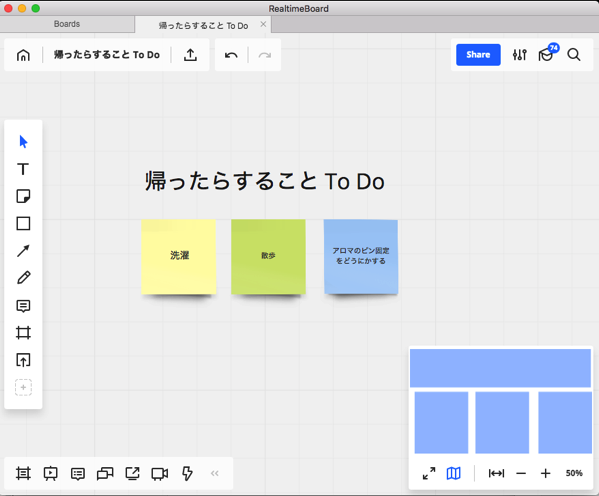Open comments list in bottom toolbar
This screenshot has width=599, height=496.
78,474
